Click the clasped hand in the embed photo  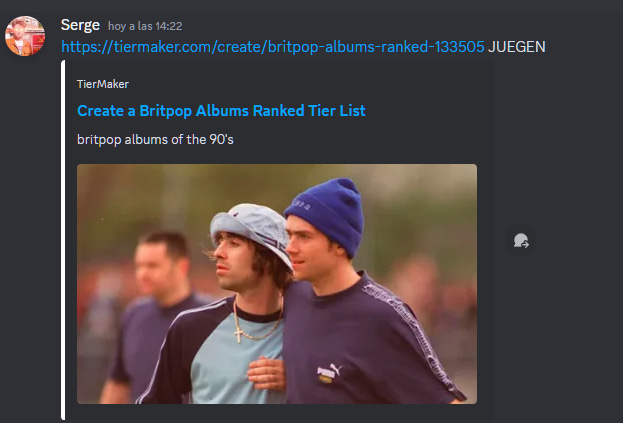pos(266,373)
